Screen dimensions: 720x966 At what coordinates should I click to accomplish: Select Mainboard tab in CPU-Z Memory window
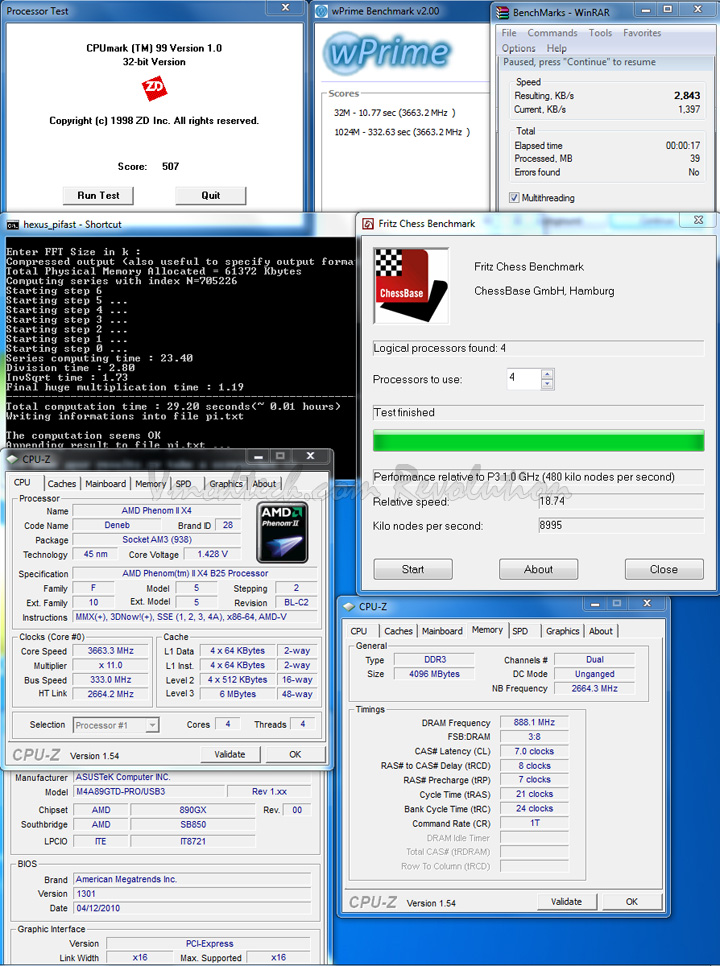[x=442, y=631]
